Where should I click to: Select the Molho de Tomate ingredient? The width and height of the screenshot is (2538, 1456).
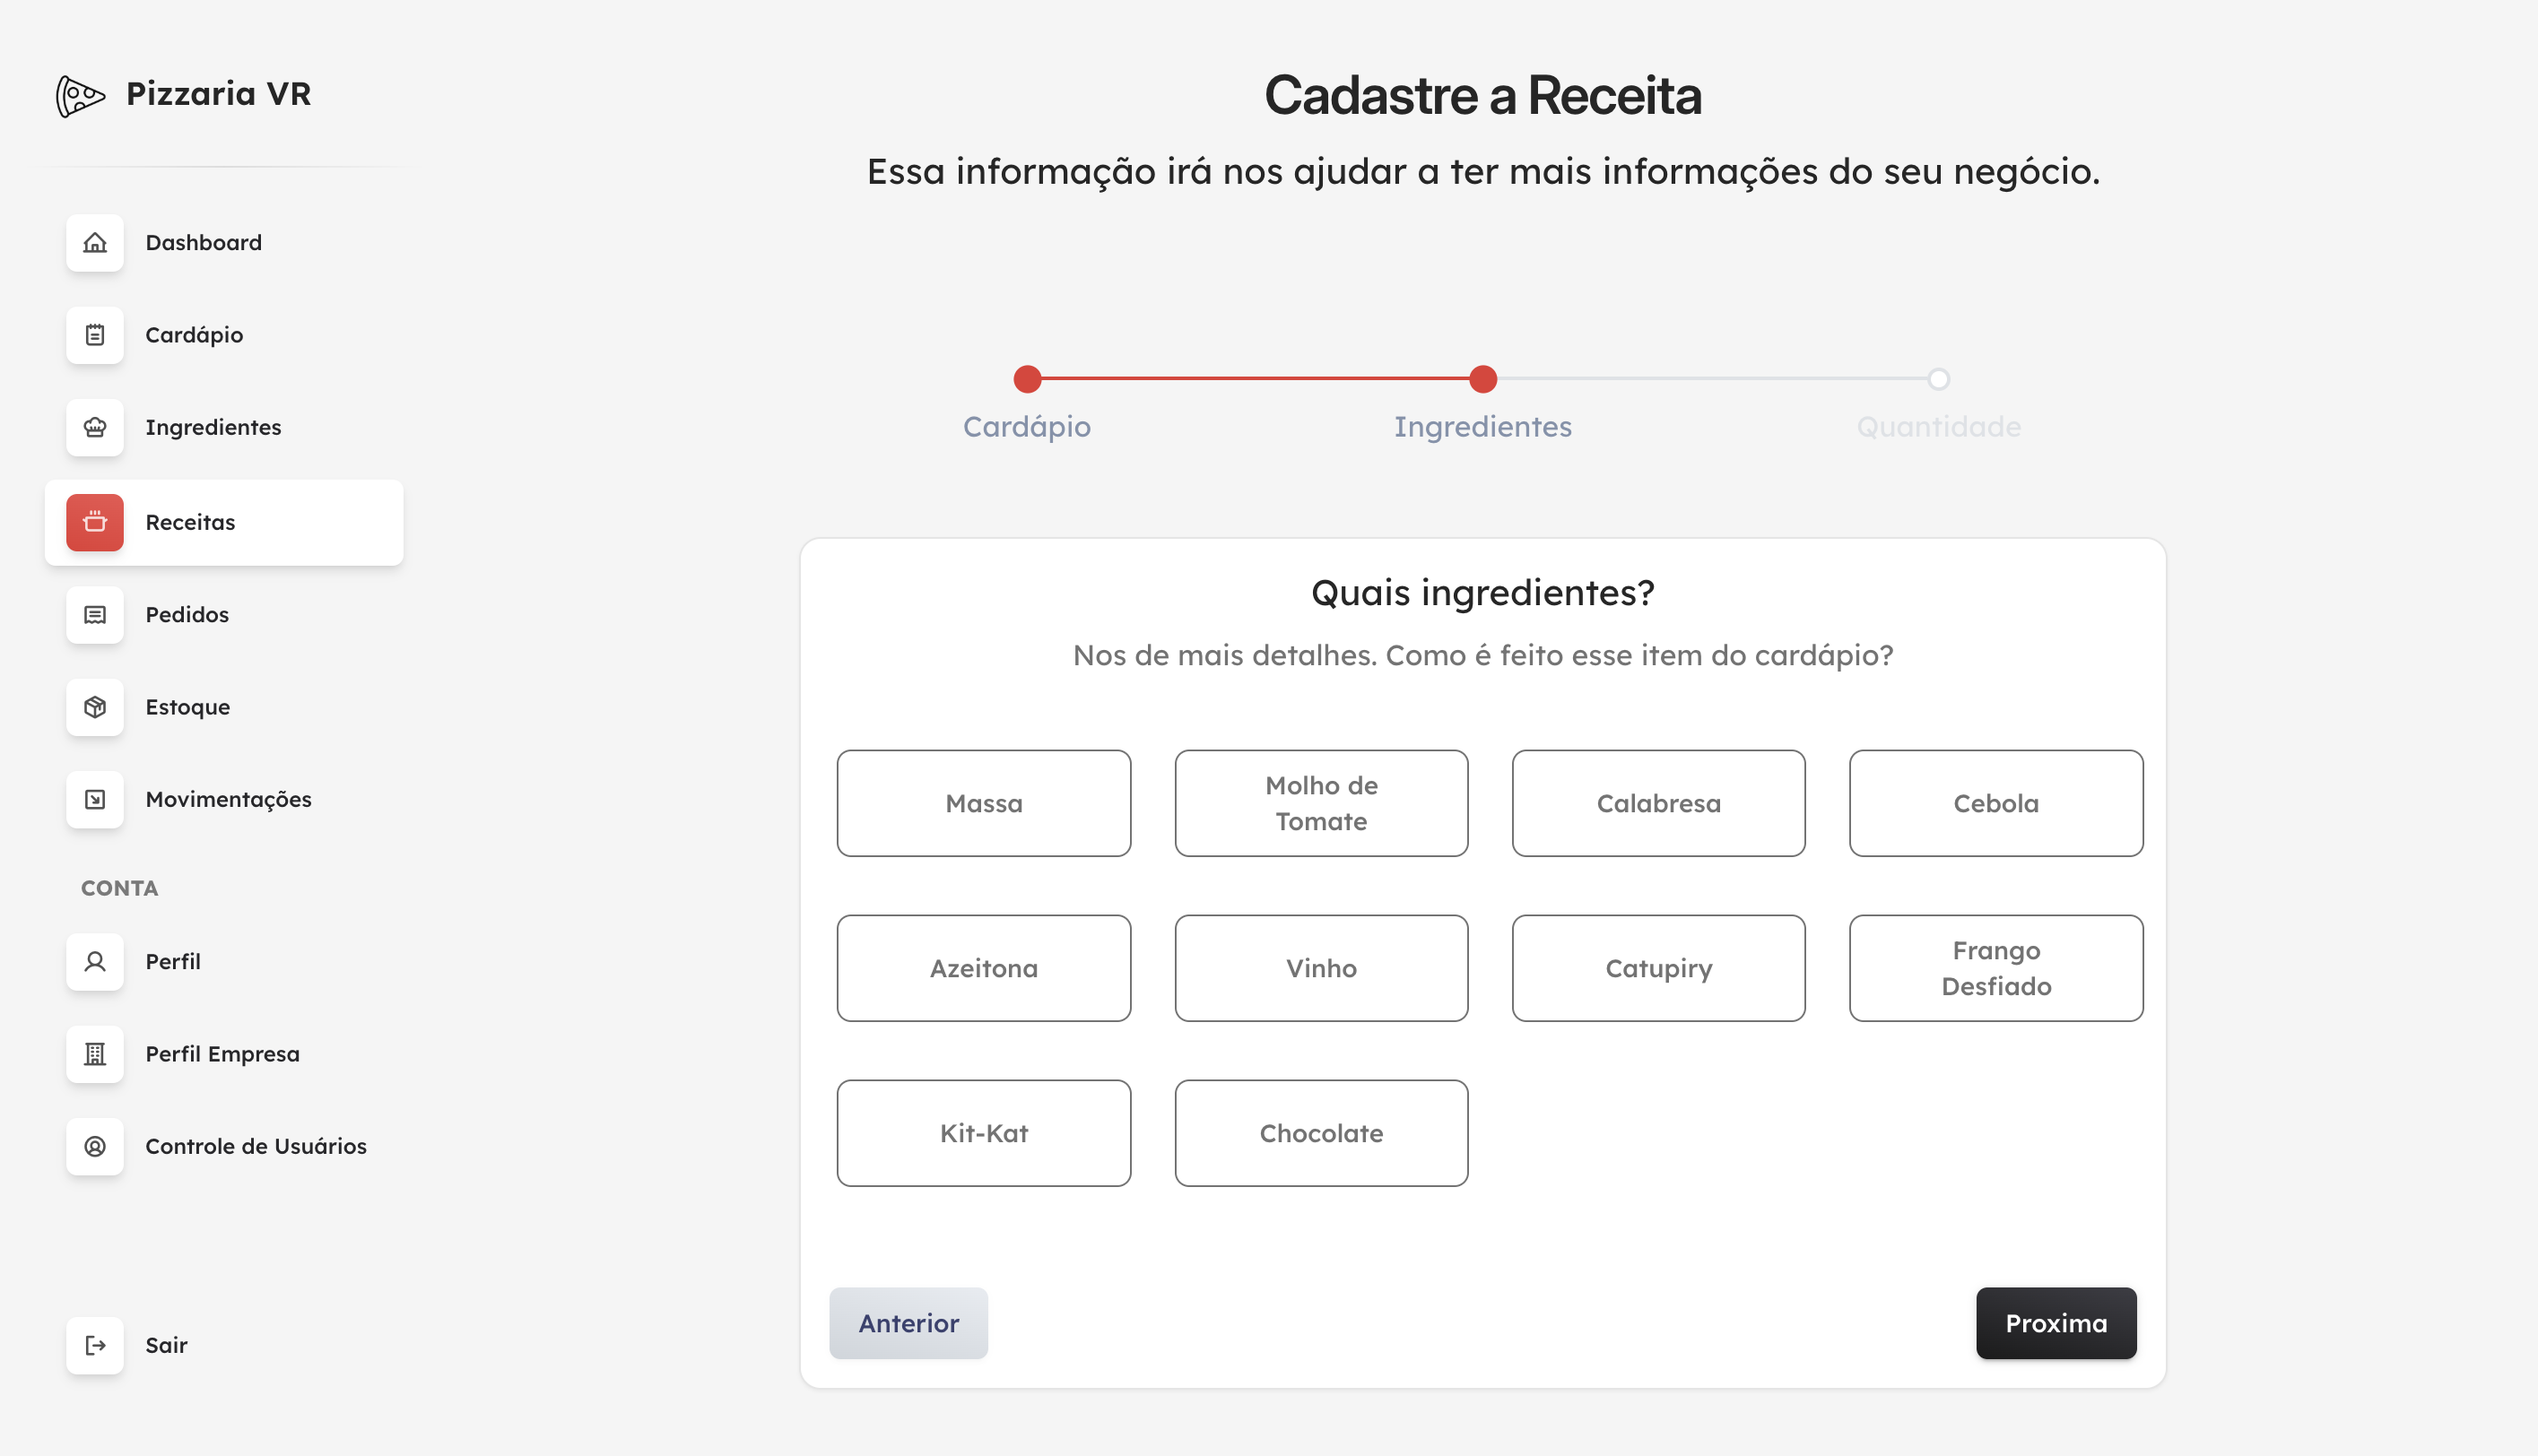click(x=1320, y=803)
